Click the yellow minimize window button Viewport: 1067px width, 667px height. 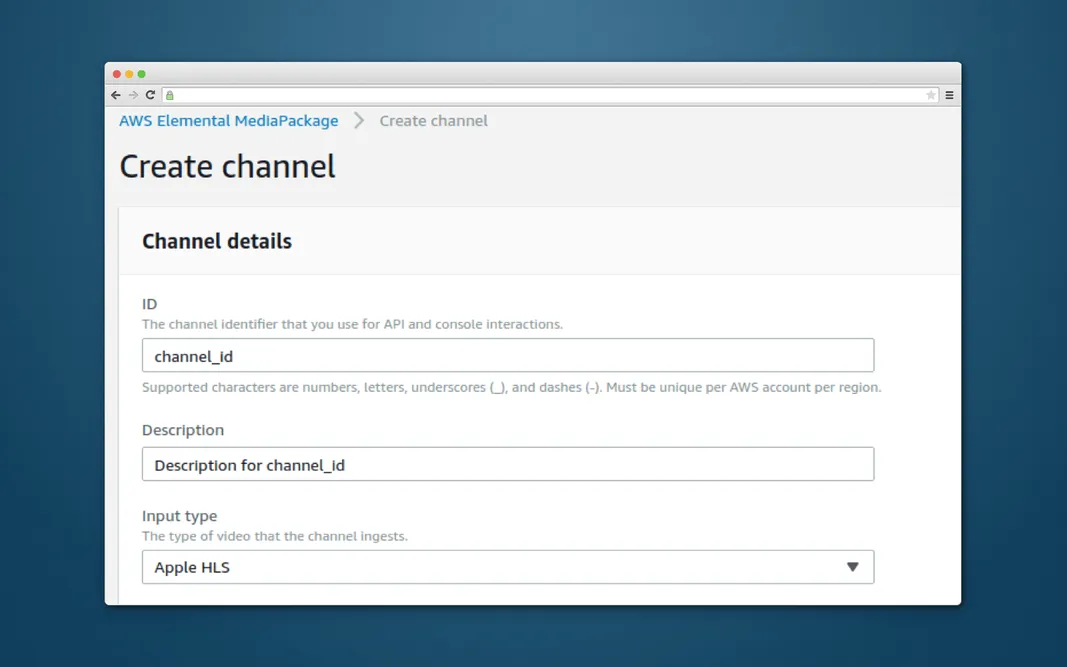(x=129, y=74)
